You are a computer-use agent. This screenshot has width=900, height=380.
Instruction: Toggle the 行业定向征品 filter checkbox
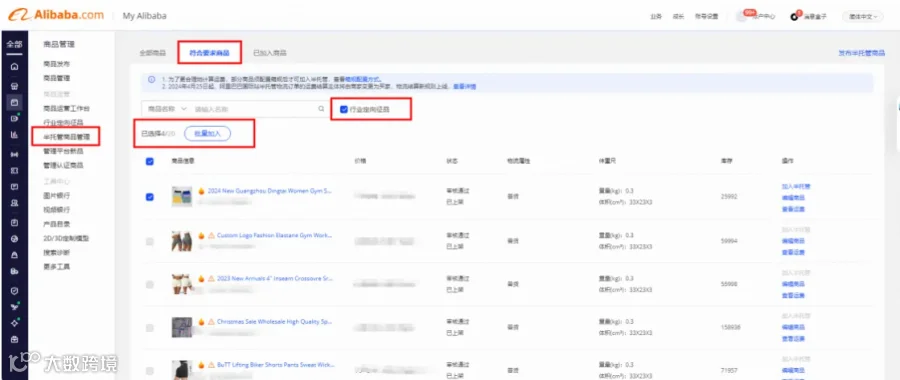click(x=344, y=109)
